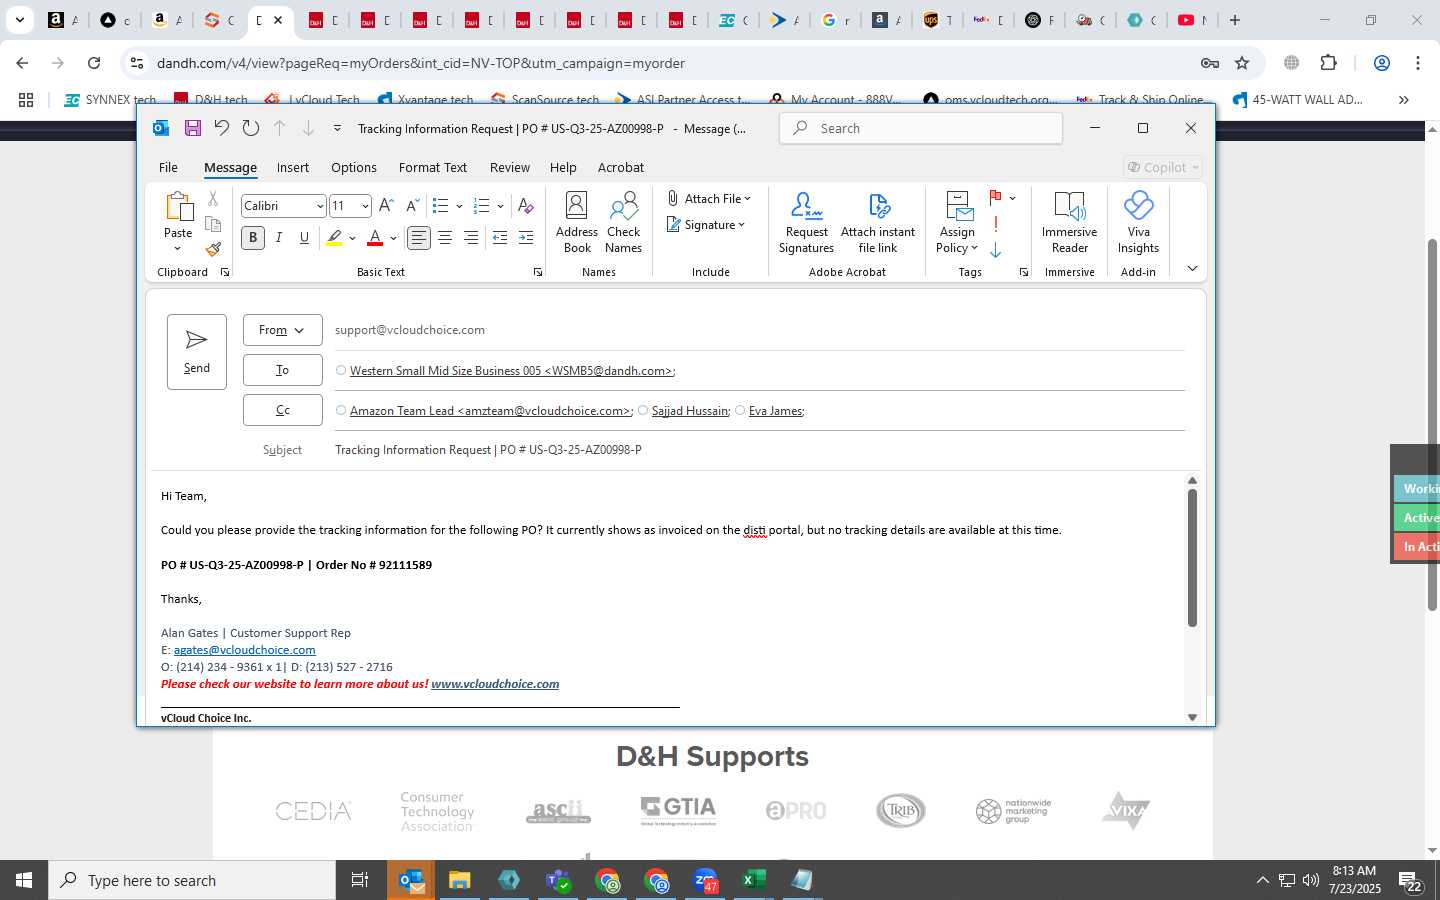Open the Immersive Reader
1440x900 pixels.
point(1069,223)
